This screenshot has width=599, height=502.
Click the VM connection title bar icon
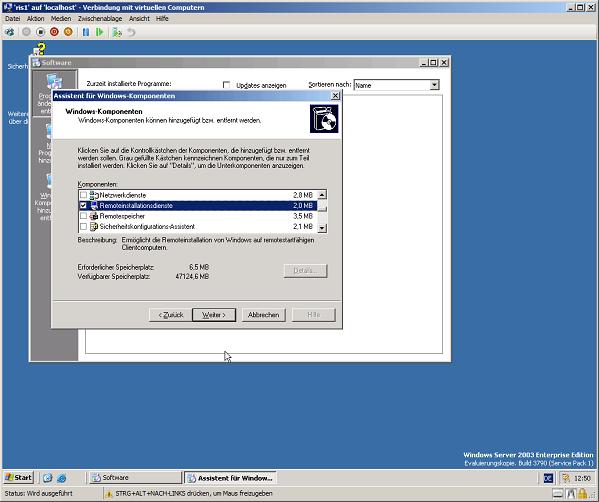point(7,7)
